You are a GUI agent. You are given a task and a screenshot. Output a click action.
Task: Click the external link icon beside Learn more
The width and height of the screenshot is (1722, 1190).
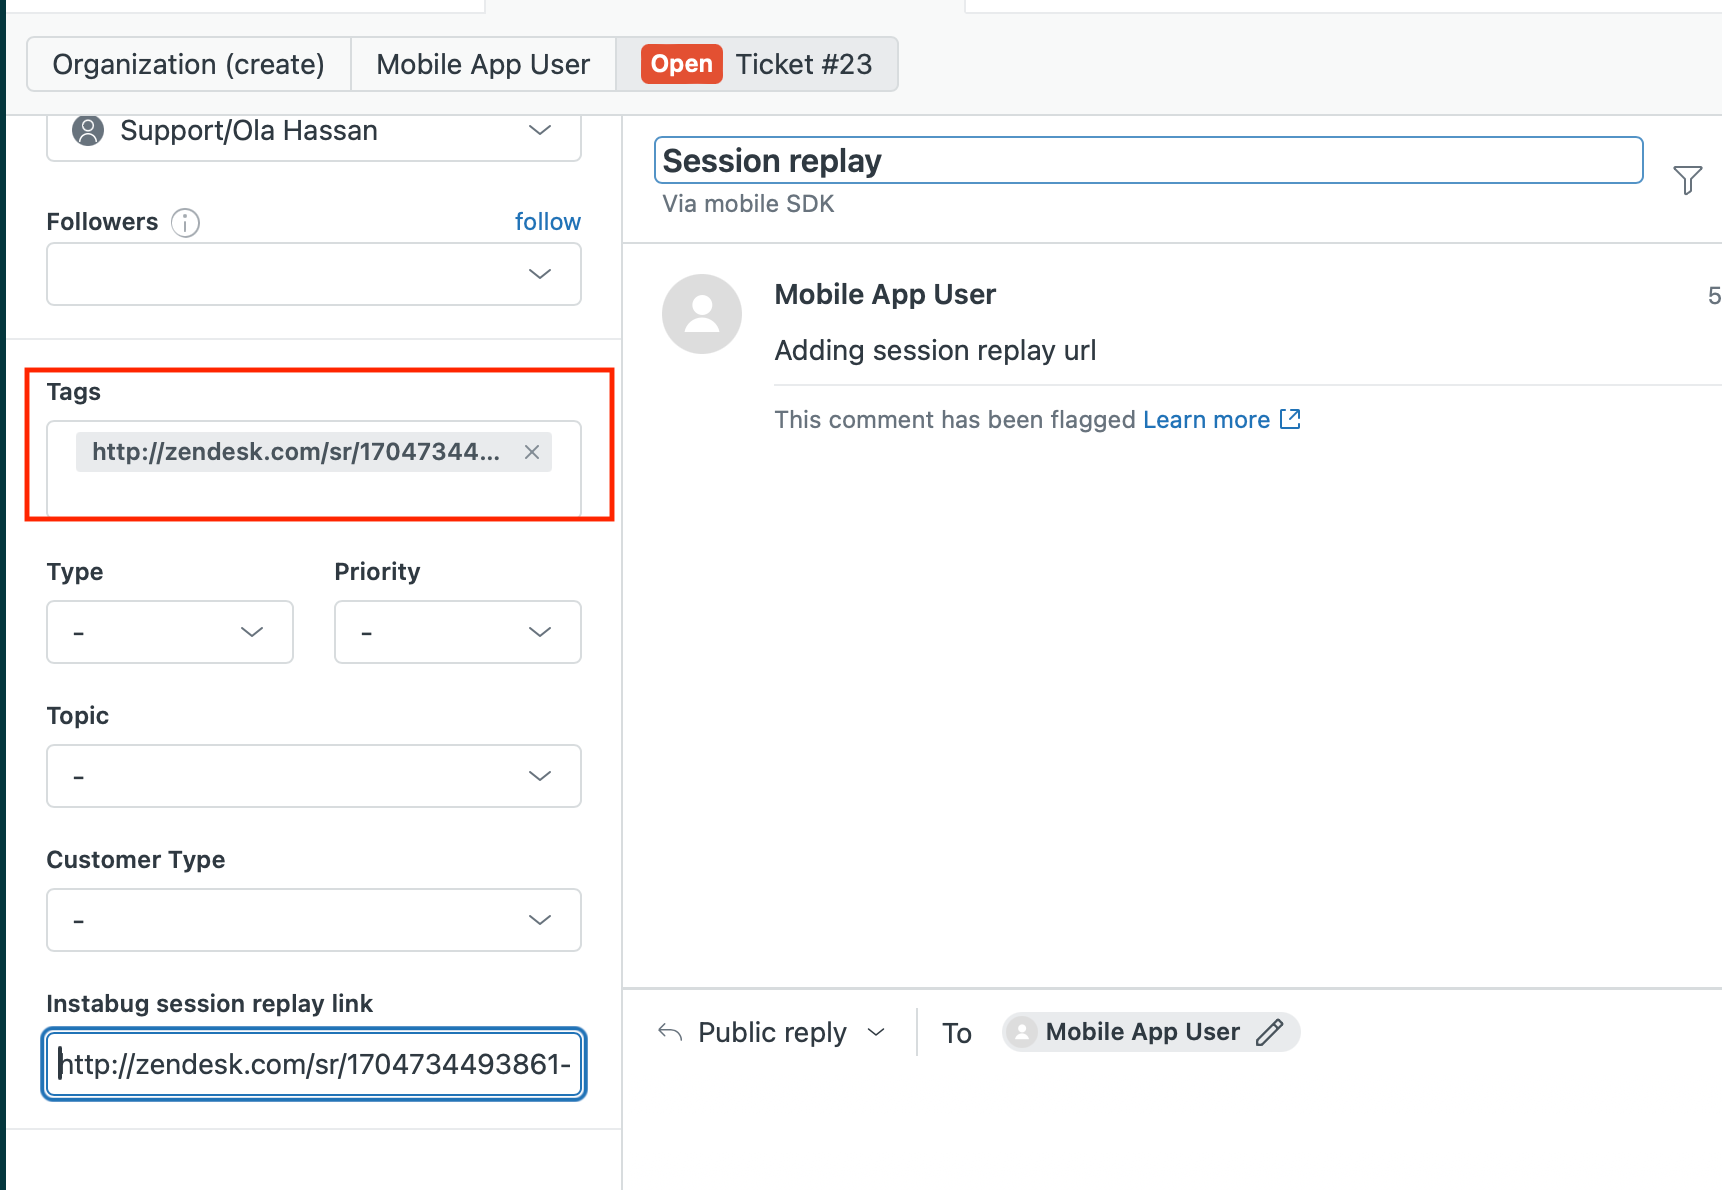(x=1290, y=419)
